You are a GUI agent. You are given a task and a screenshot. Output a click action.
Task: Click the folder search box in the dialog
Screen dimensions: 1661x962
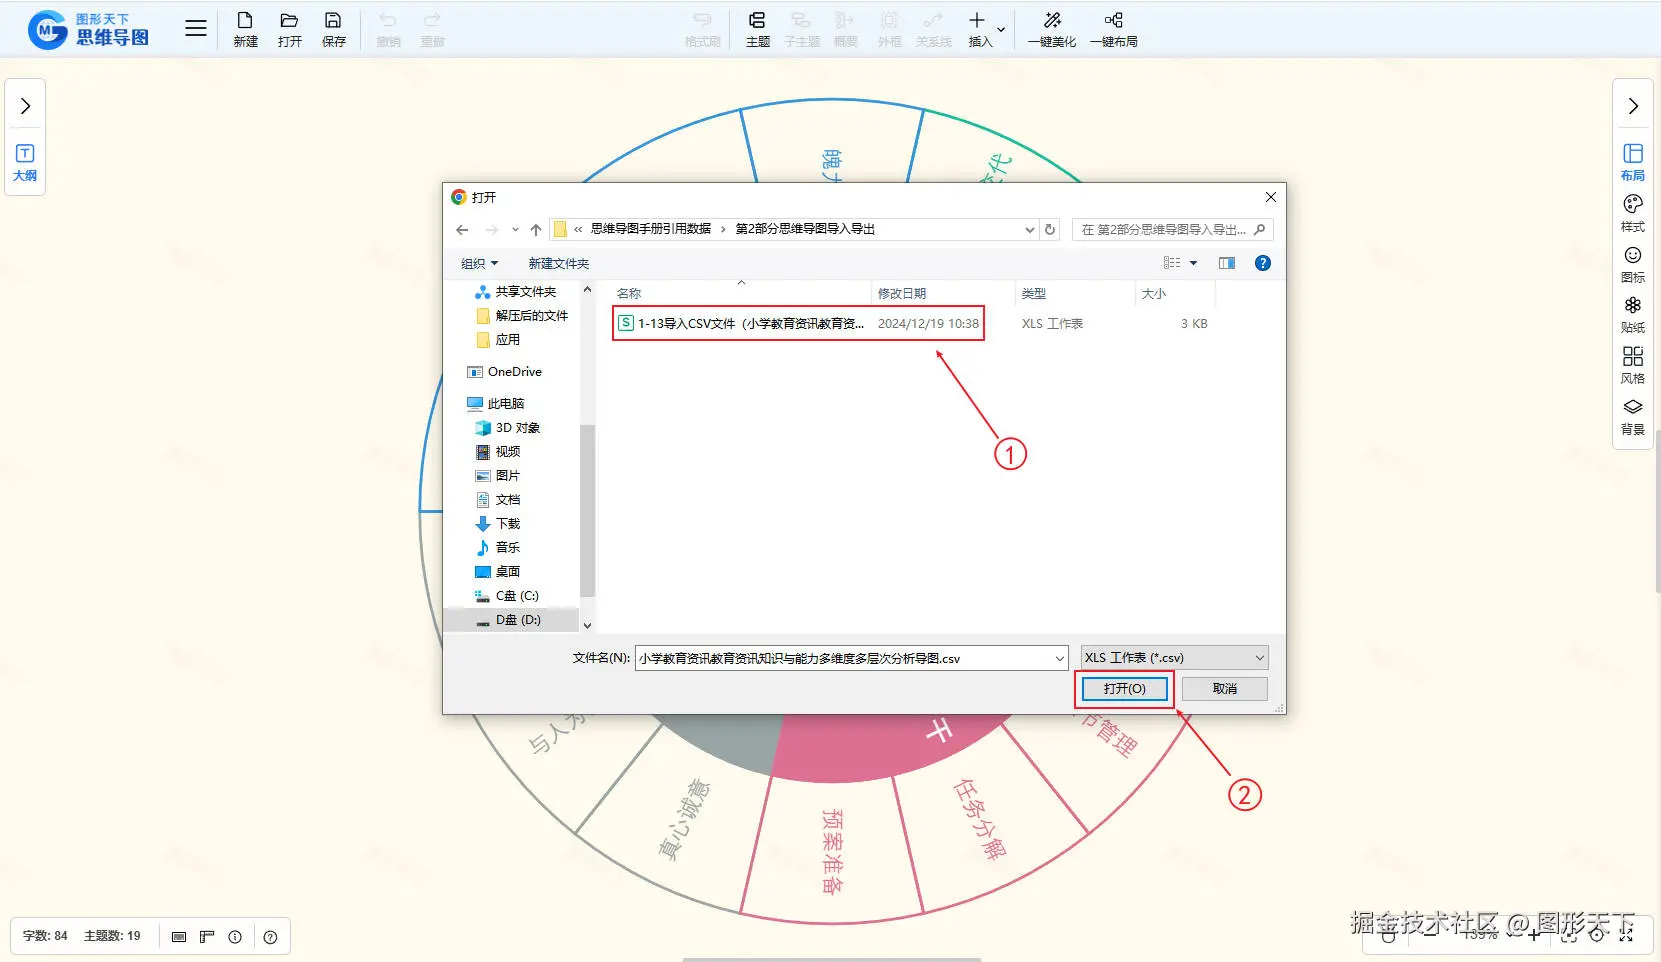coord(1172,230)
